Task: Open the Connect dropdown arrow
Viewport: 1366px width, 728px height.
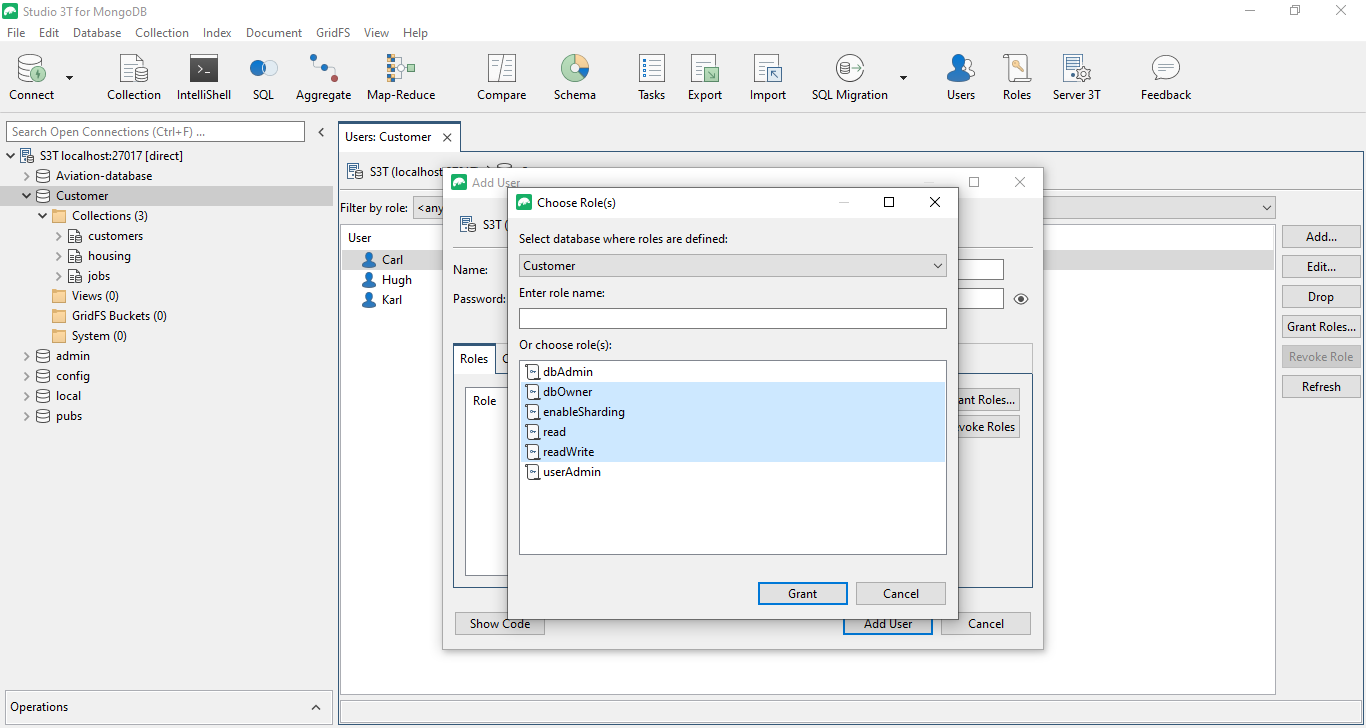Action: click(70, 78)
